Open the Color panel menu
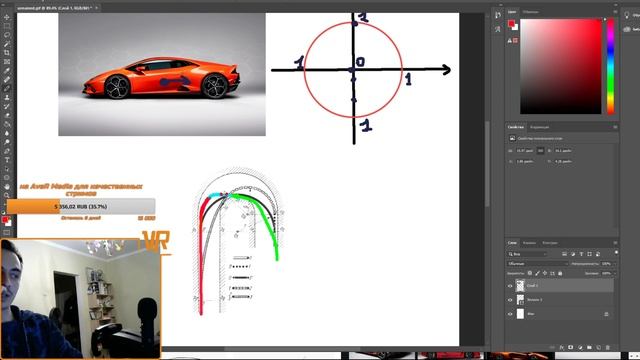Viewport: 640px width, 360px height. pos(615,12)
